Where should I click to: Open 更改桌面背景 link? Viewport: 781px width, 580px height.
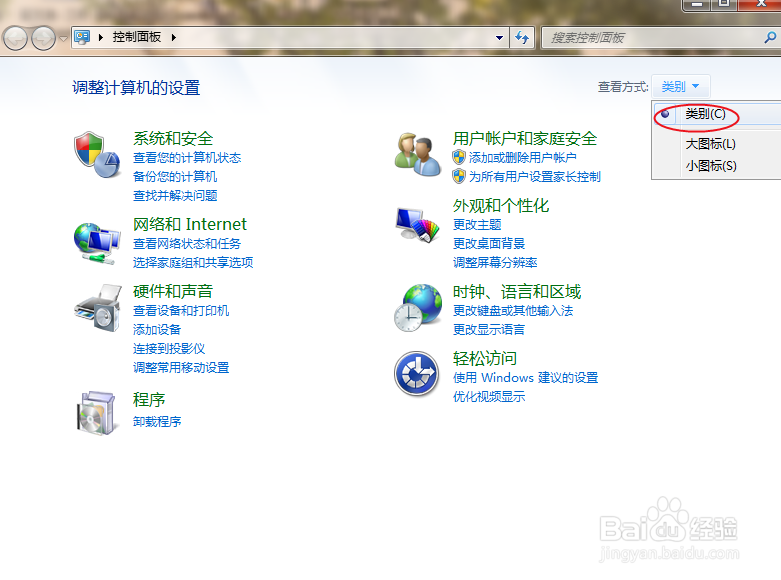coord(489,244)
